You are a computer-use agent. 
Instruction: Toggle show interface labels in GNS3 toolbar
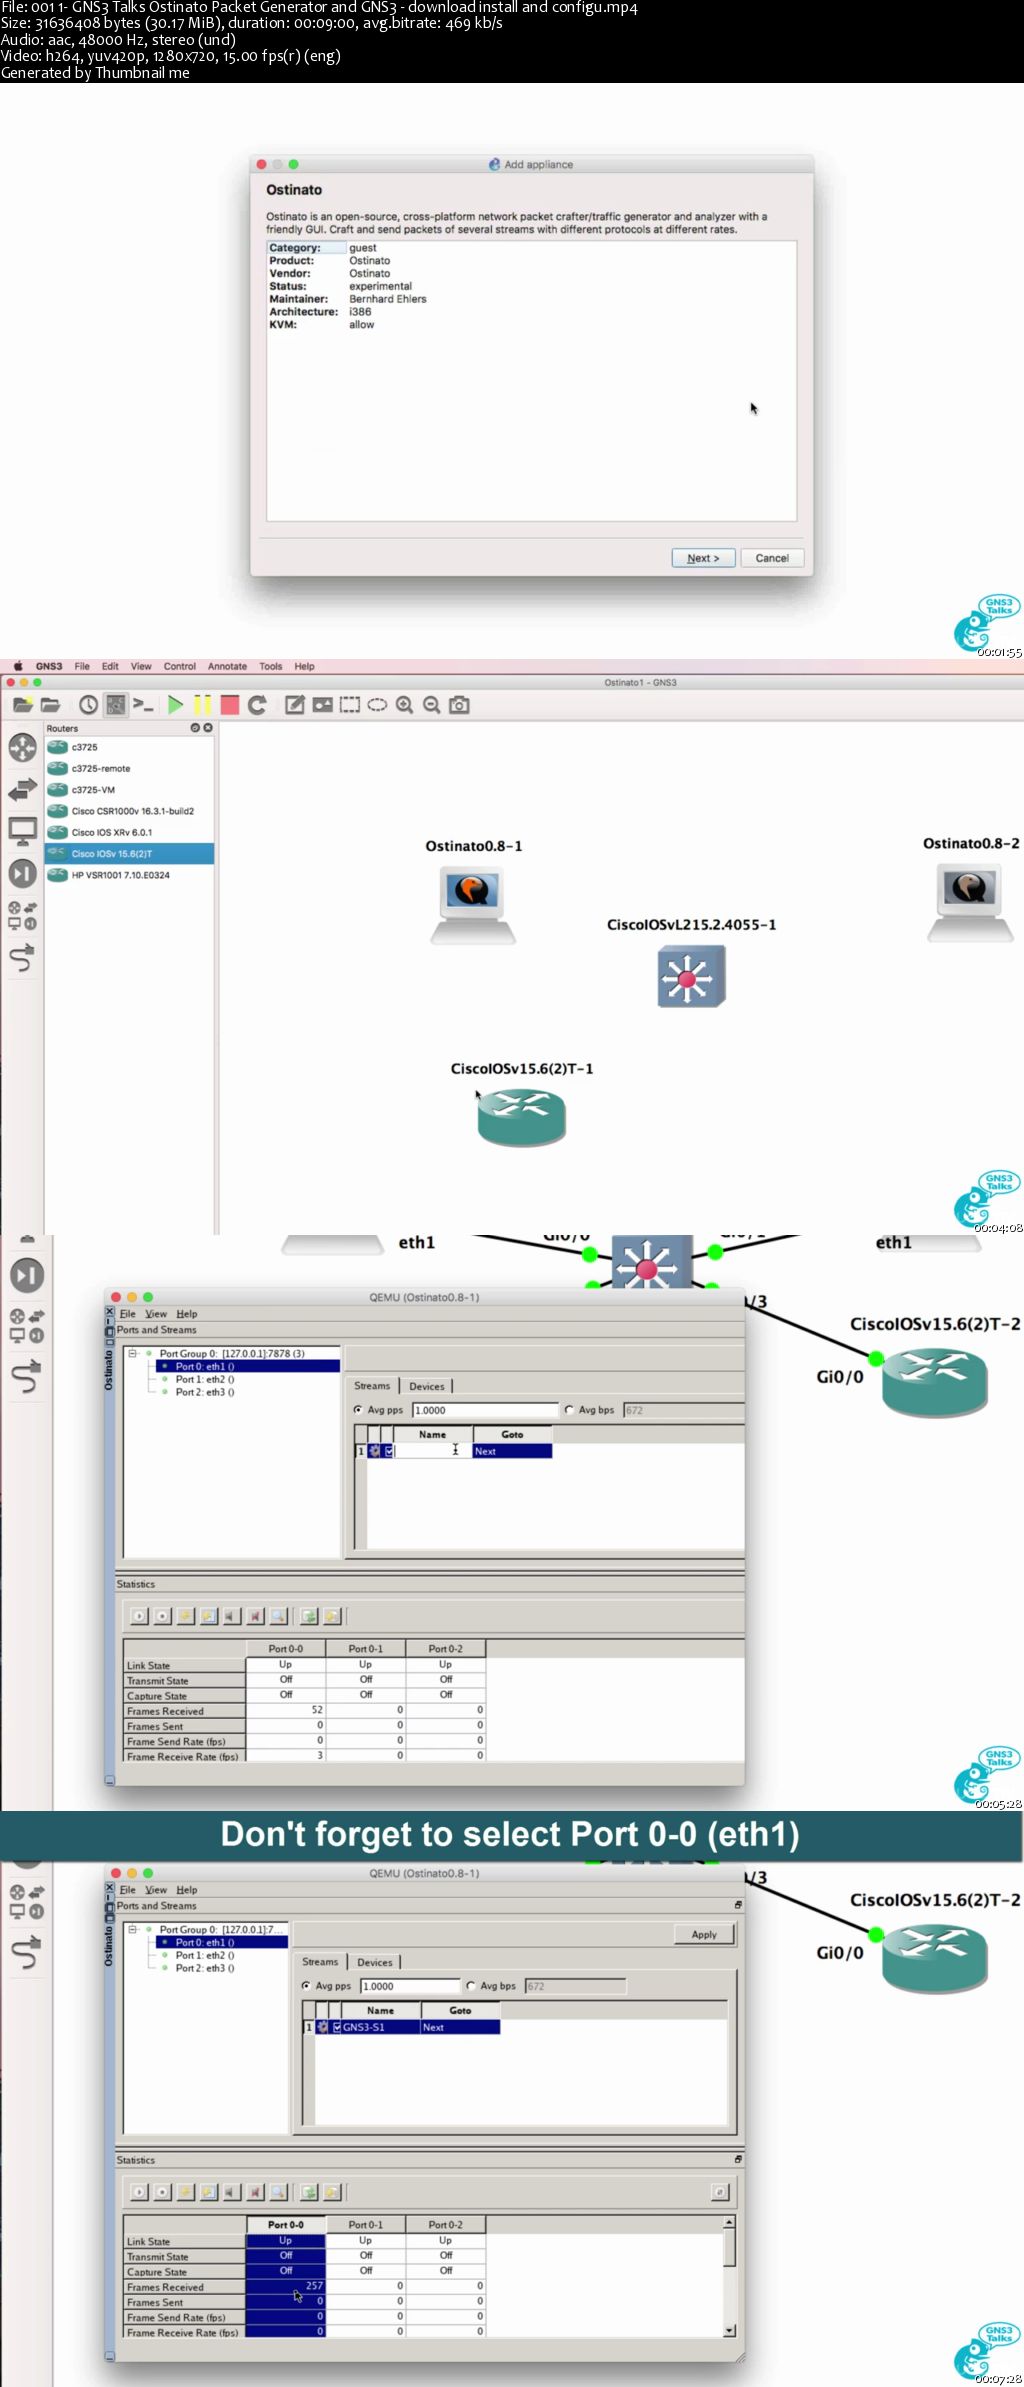pos(116,705)
